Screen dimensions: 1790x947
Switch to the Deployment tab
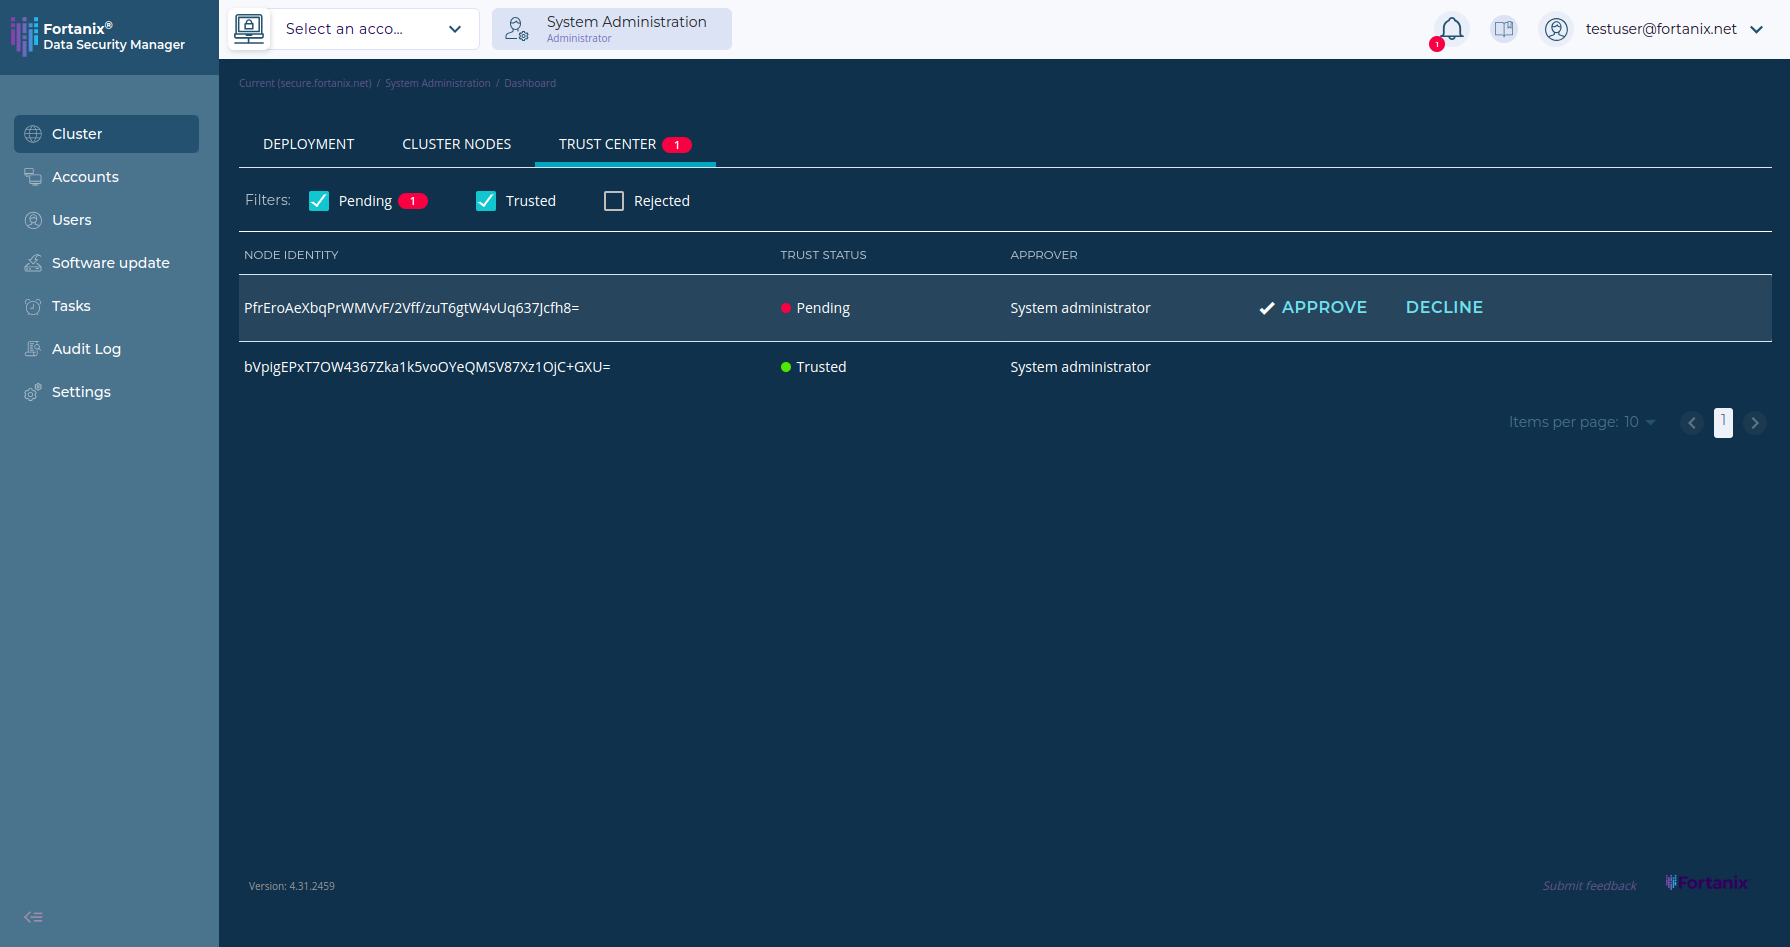[308, 144]
